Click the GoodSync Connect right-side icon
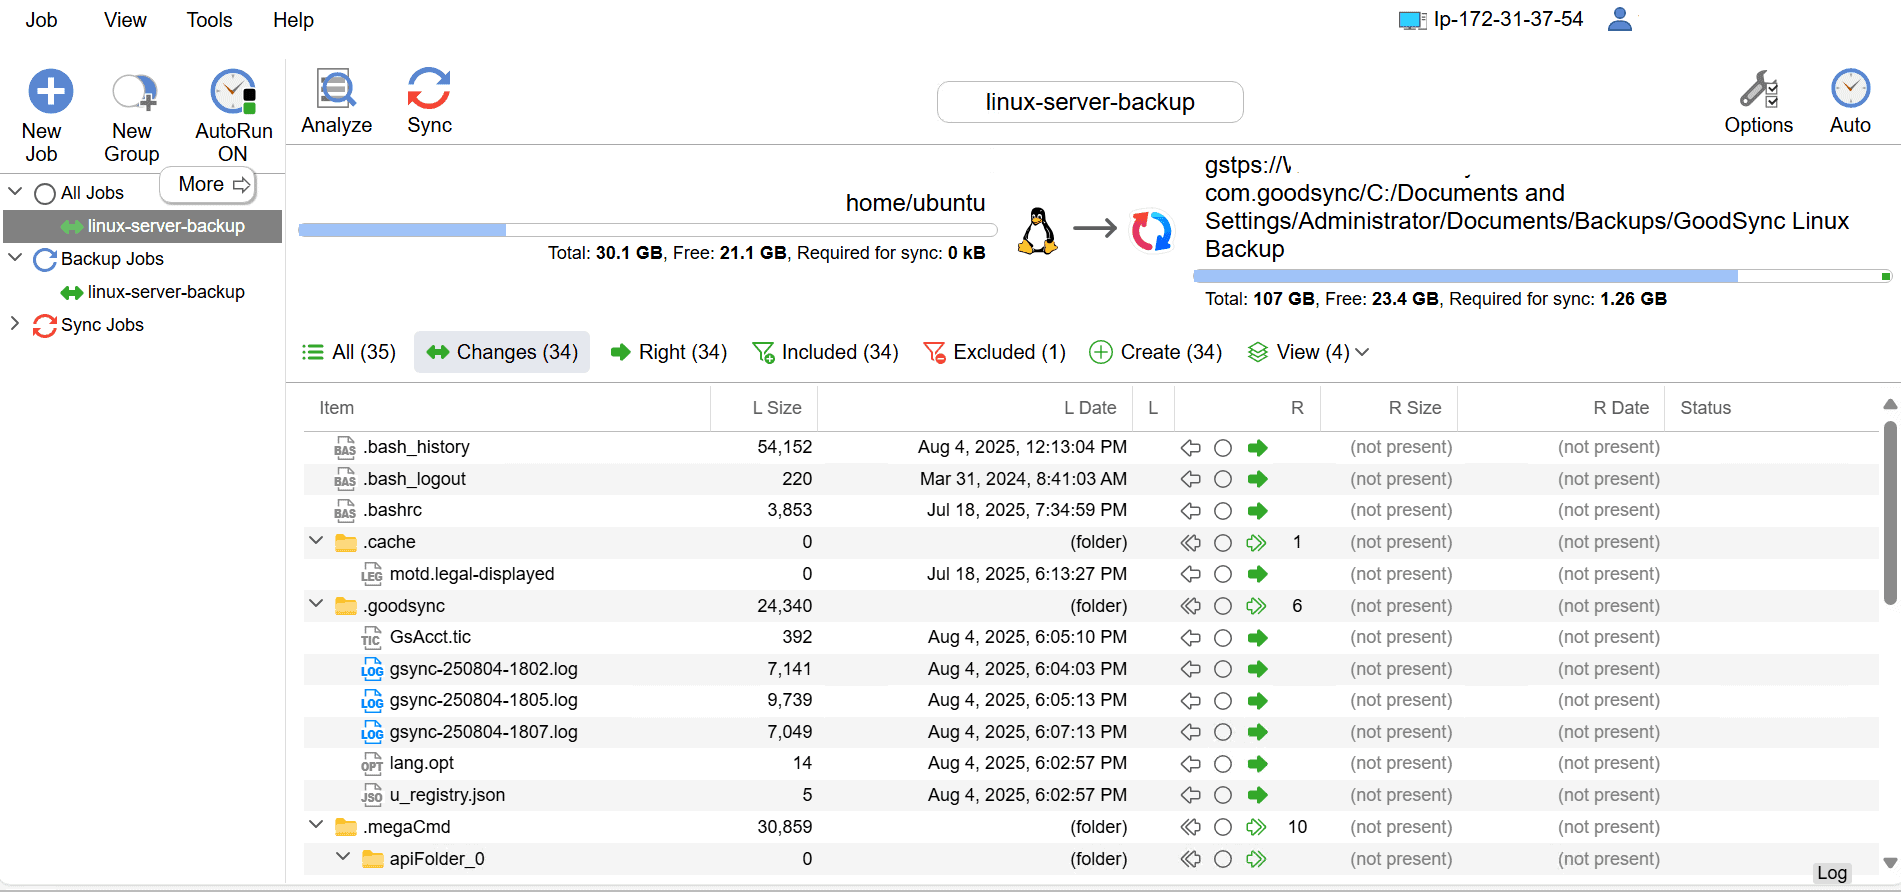 point(1151,231)
